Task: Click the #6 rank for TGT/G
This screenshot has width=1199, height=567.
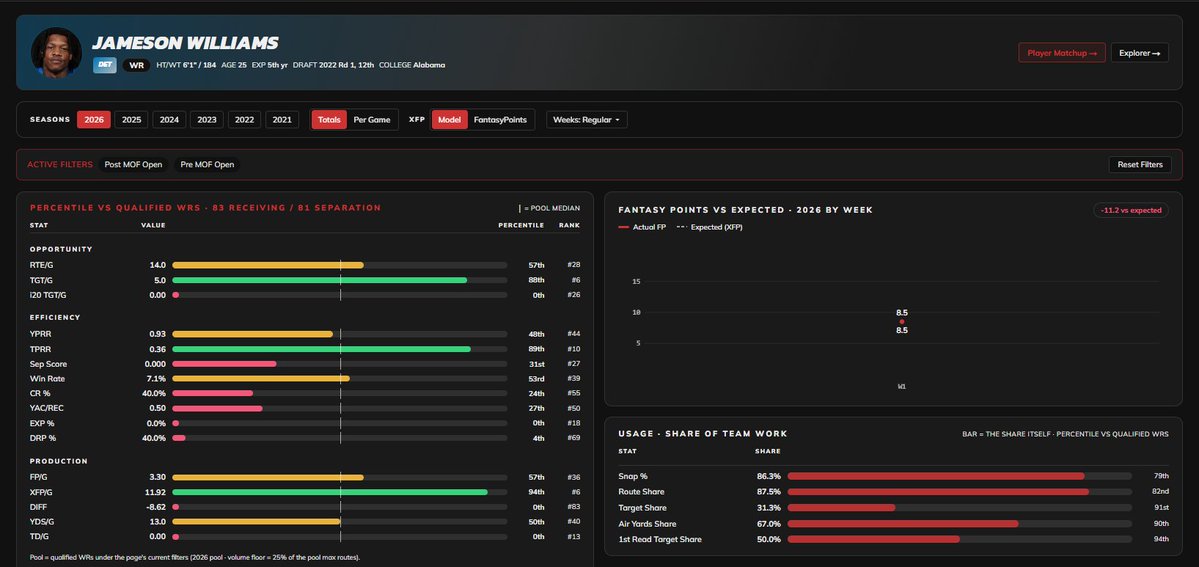Action: tap(574, 280)
